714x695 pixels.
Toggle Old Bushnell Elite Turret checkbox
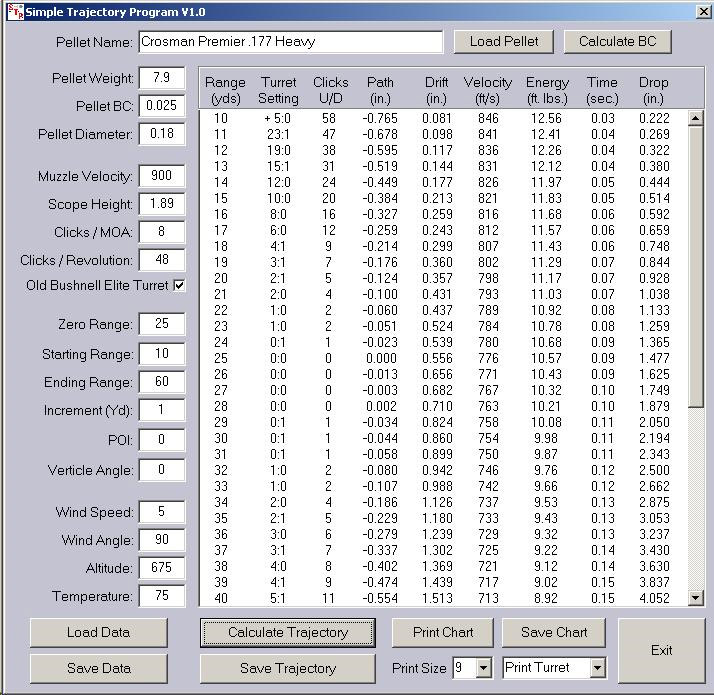179,286
